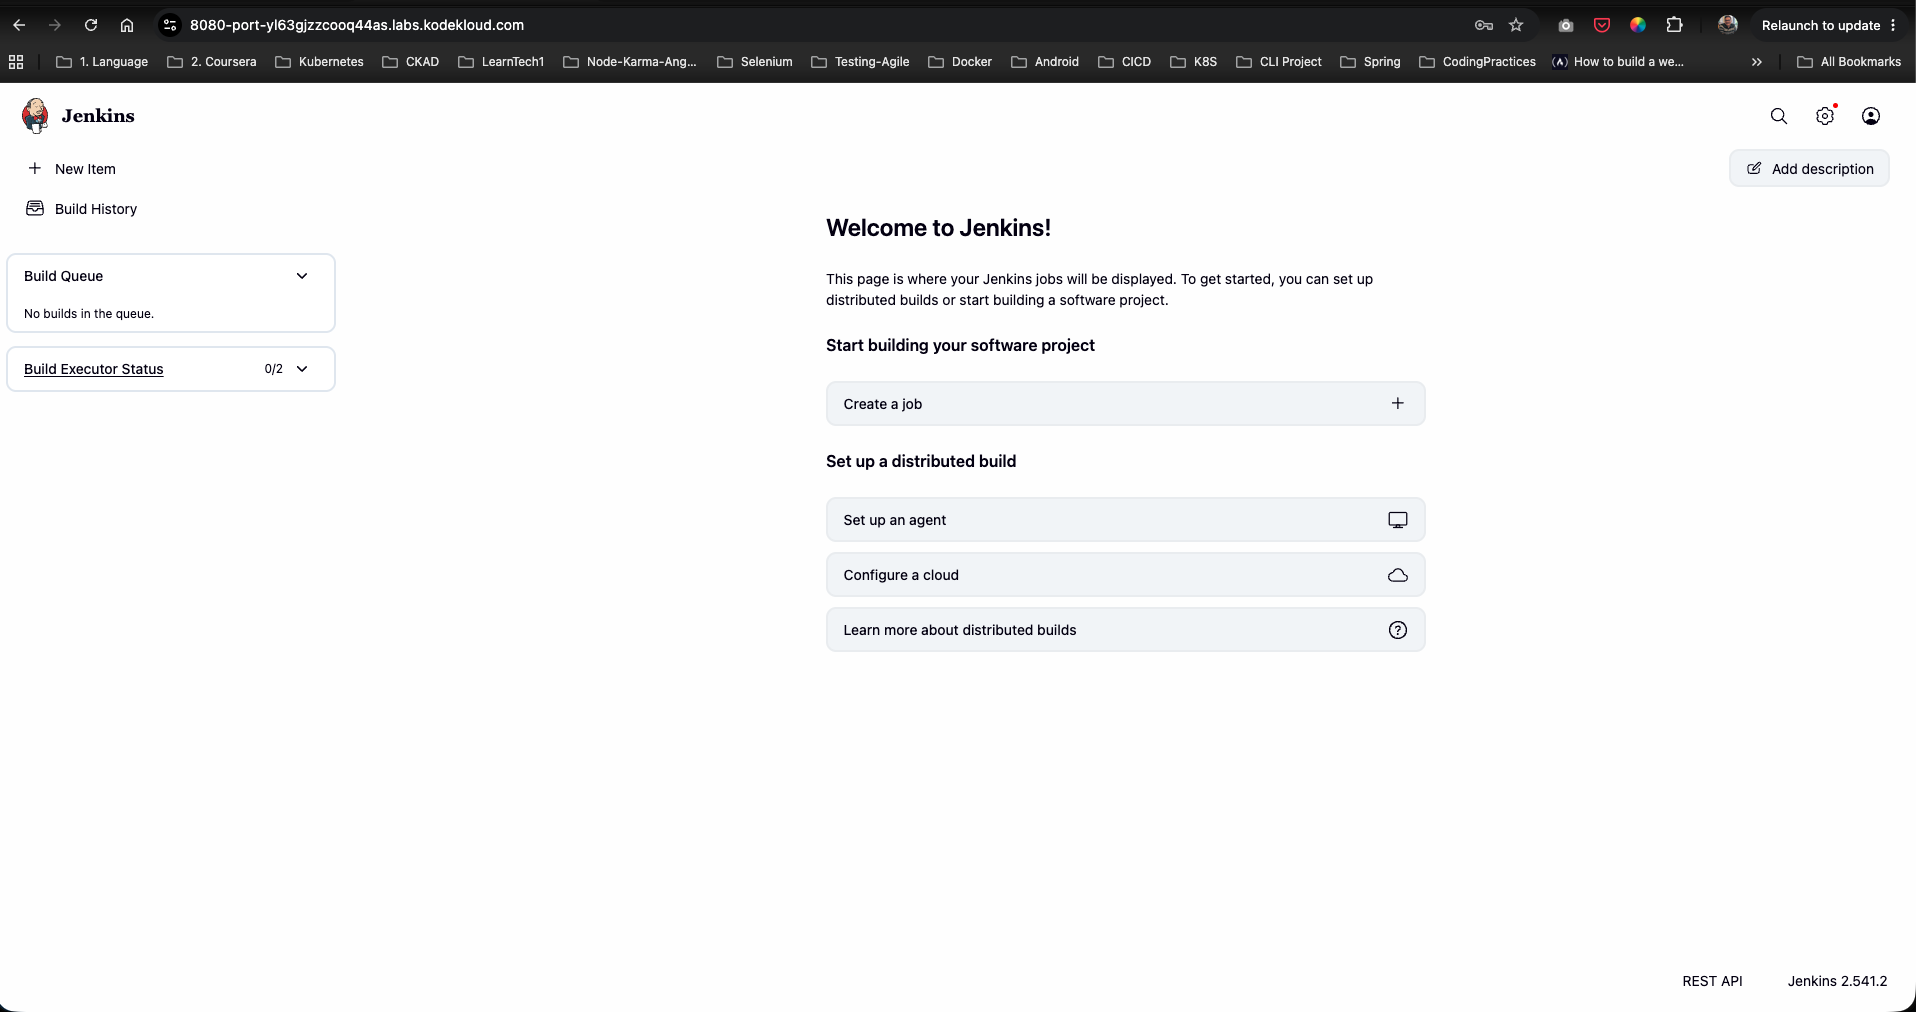Click Set up an agent

(1125, 520)
